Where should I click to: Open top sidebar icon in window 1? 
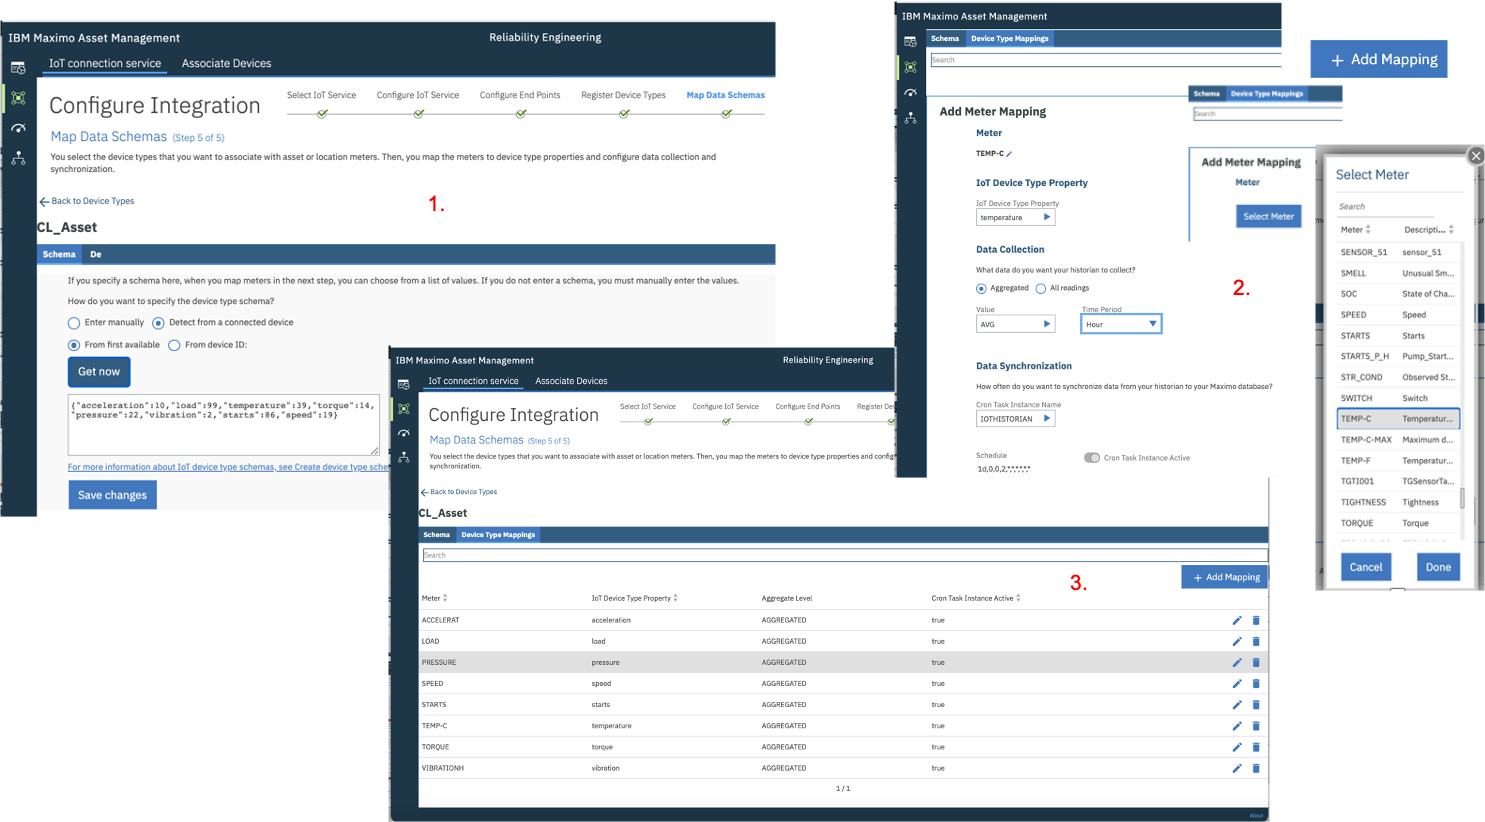[x=18, y=68]
